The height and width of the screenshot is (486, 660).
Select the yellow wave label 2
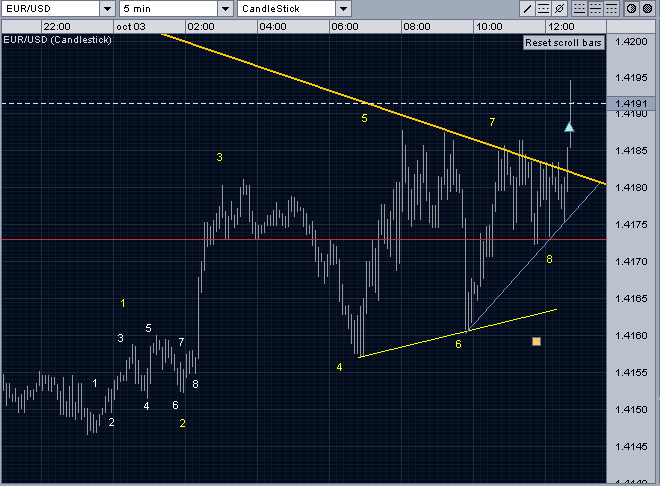click(182, 423)
